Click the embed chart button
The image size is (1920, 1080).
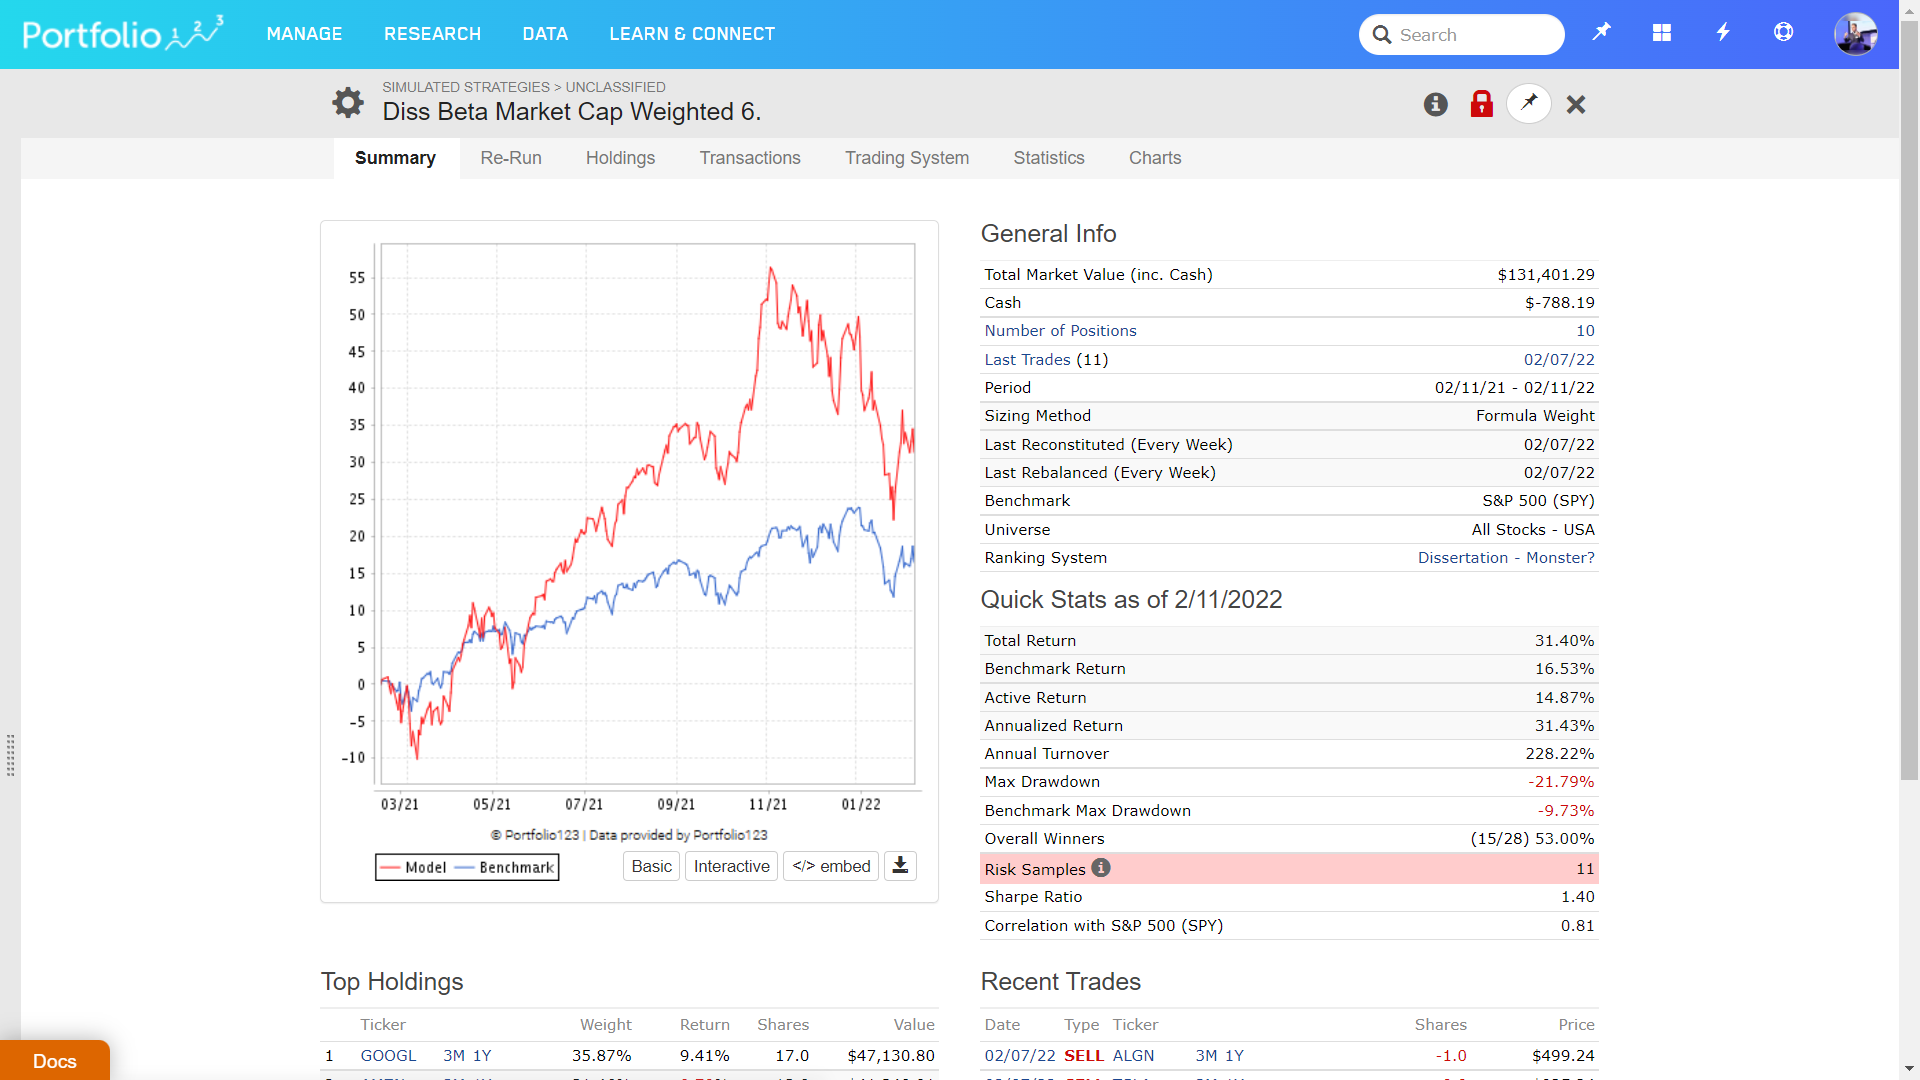coord(831,866)
